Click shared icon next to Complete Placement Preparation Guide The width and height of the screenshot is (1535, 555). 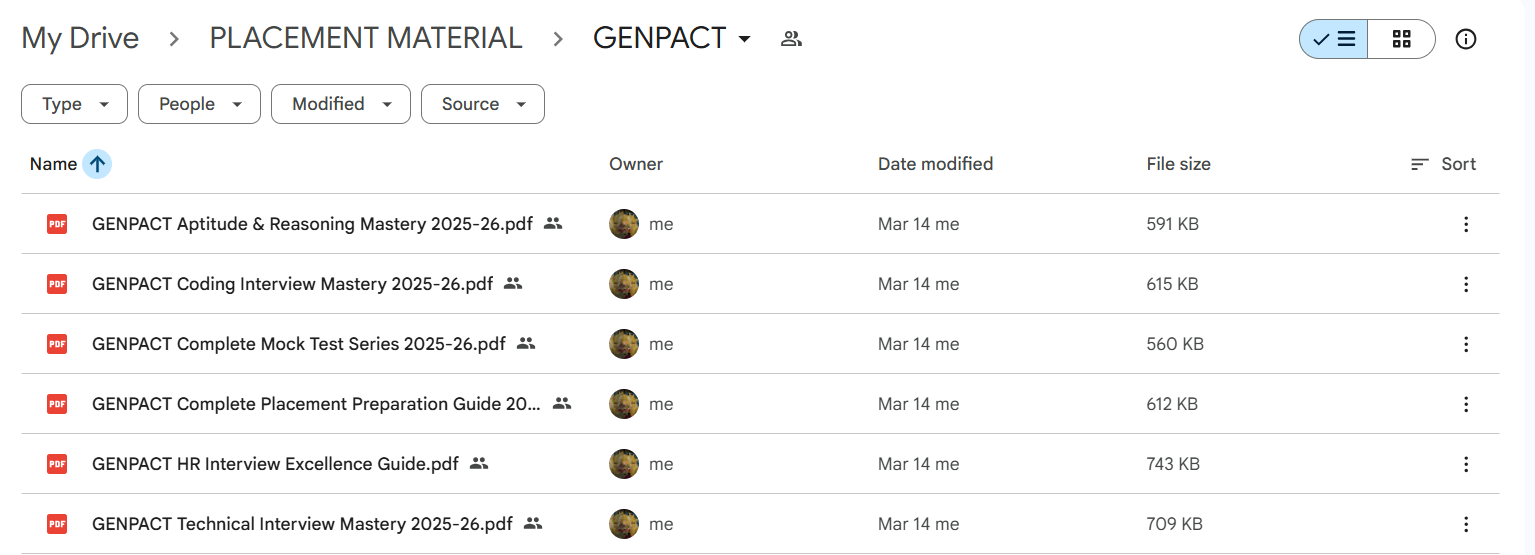pos(562,404)
